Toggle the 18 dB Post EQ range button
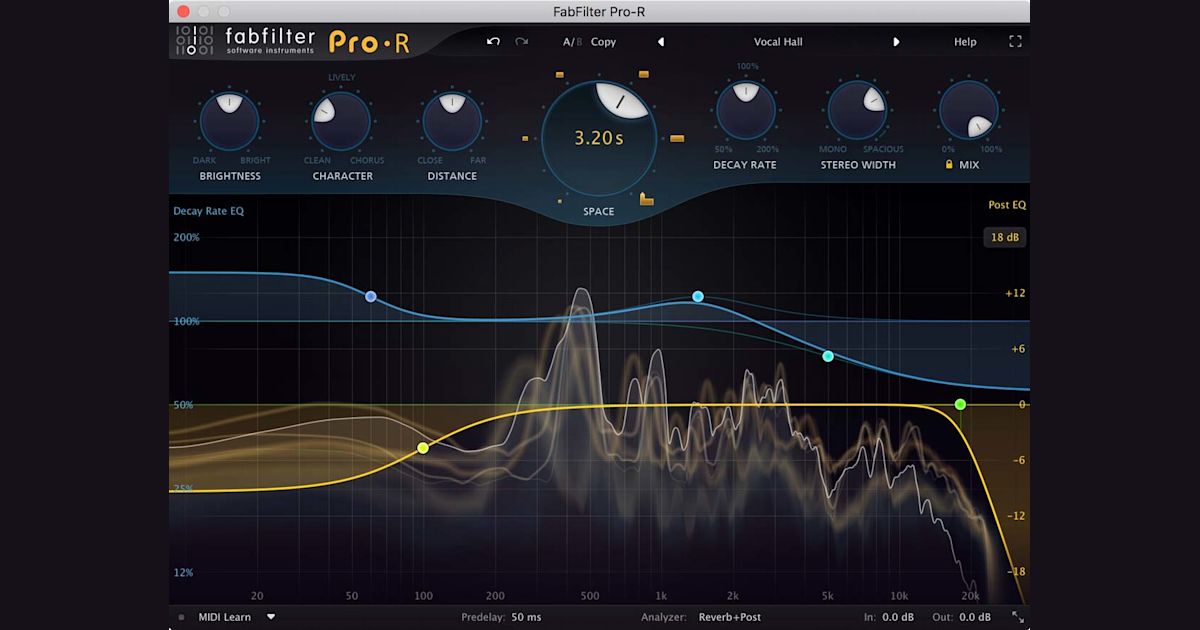Image resolution: width=1200 pixels, height=630 pixels. (1004, 237)
